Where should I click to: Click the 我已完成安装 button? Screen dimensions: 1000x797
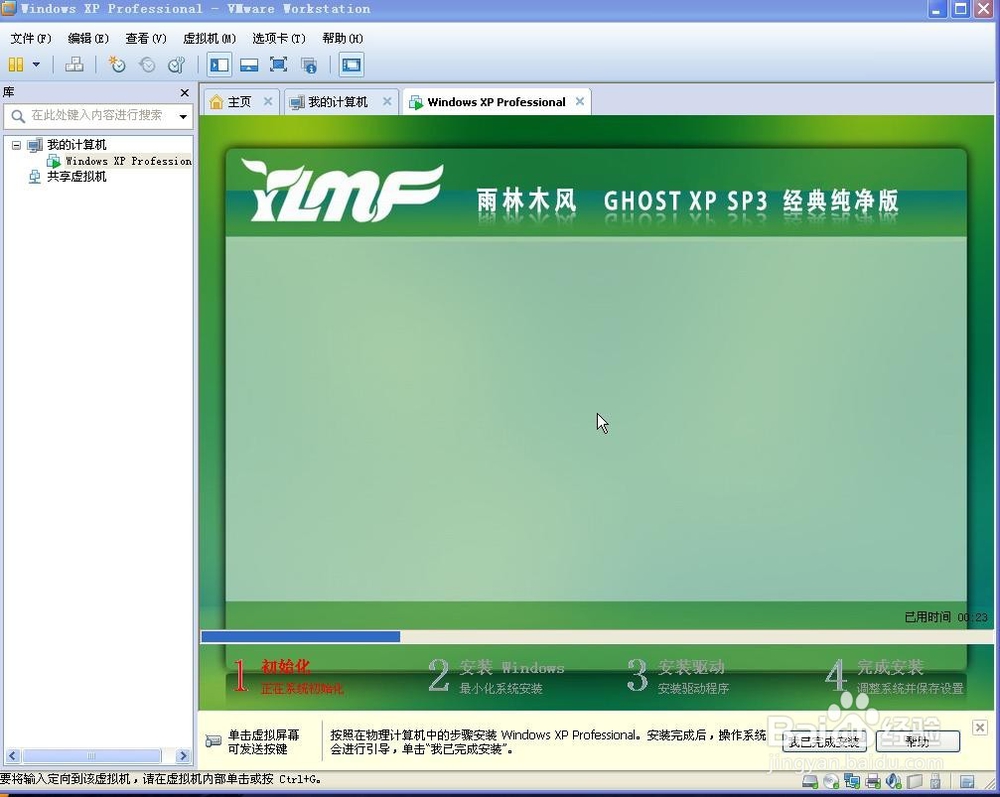tap(823, 741)
